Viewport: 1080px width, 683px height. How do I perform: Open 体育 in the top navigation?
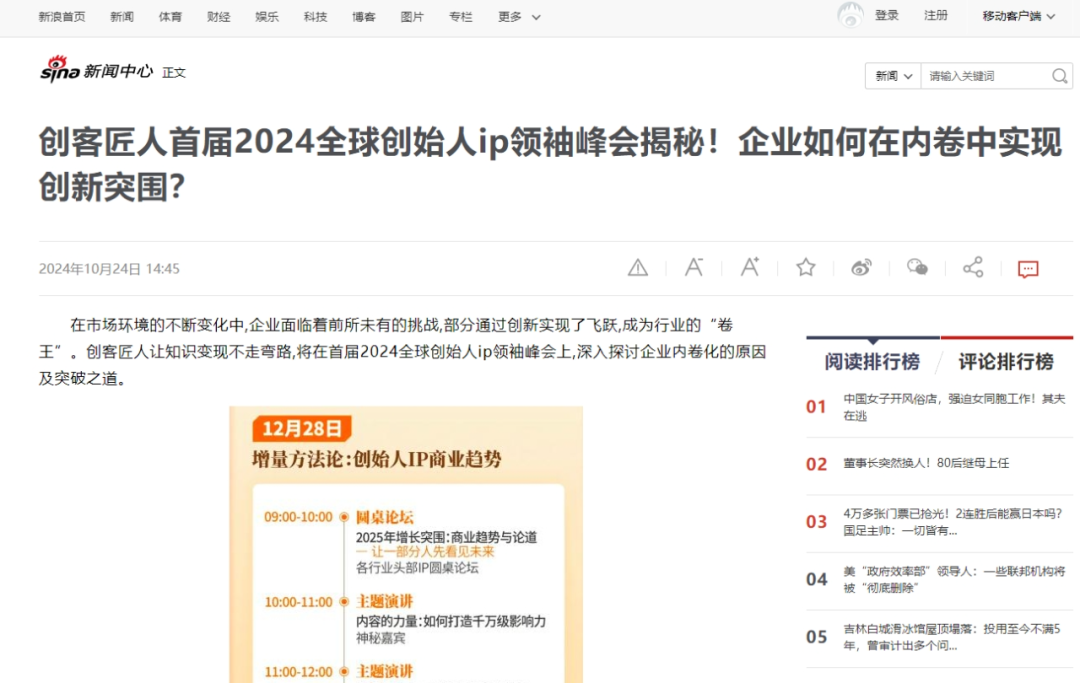point(170,17)
